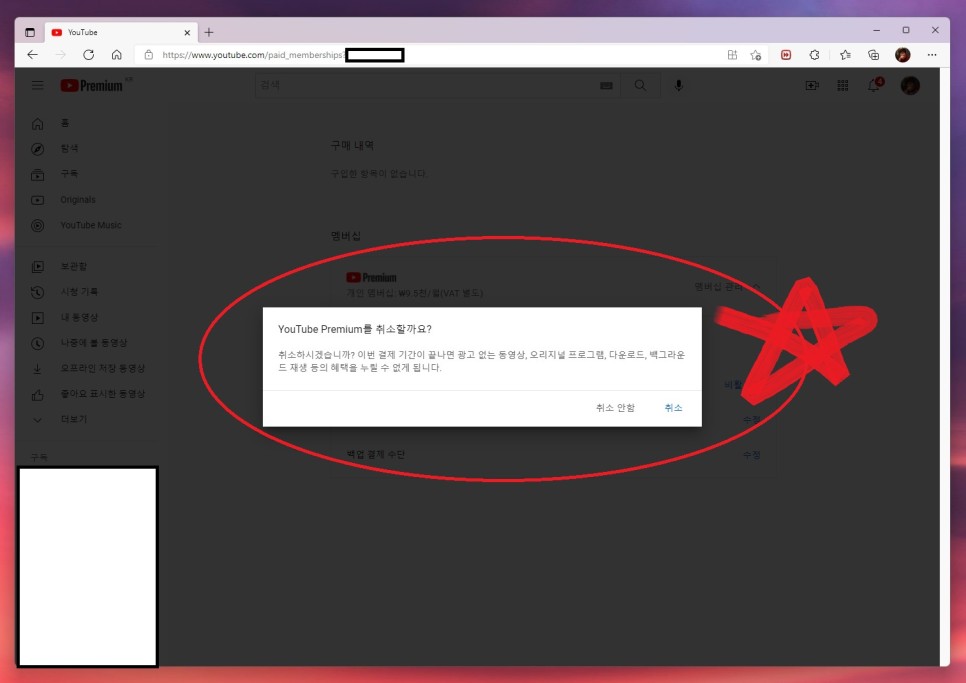
Task: Activate voice search microphone
Action: click(x=678, y=86)
